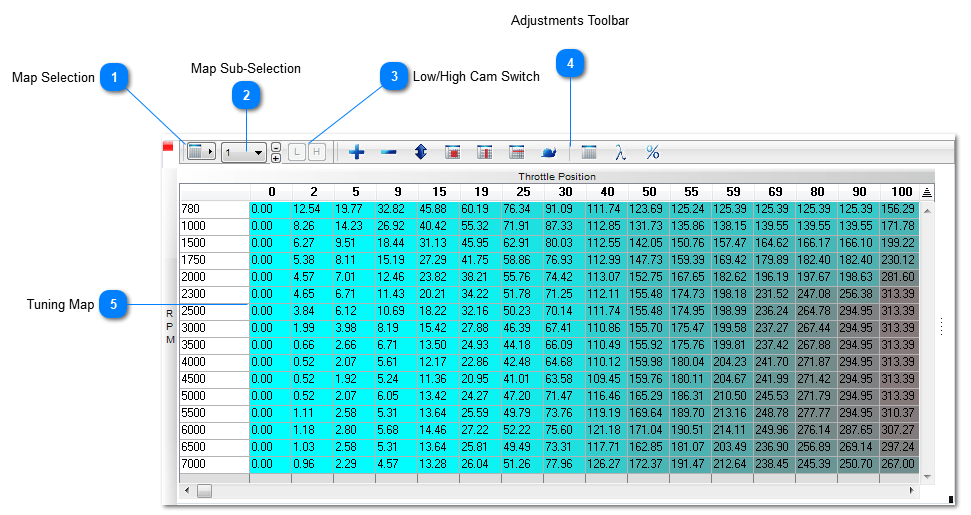Screen dimensions: 971x515
Task: Click the vertical scrollbar up arrow
Action: tap(927, 211)
